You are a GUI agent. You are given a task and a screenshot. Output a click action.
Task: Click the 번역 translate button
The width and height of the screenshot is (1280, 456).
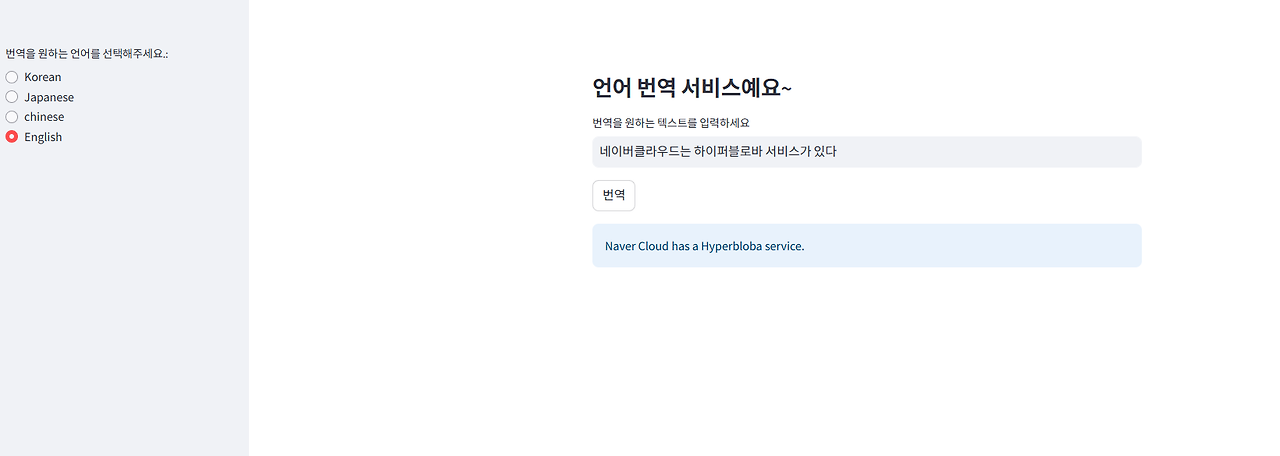click(x=614, y=195)
